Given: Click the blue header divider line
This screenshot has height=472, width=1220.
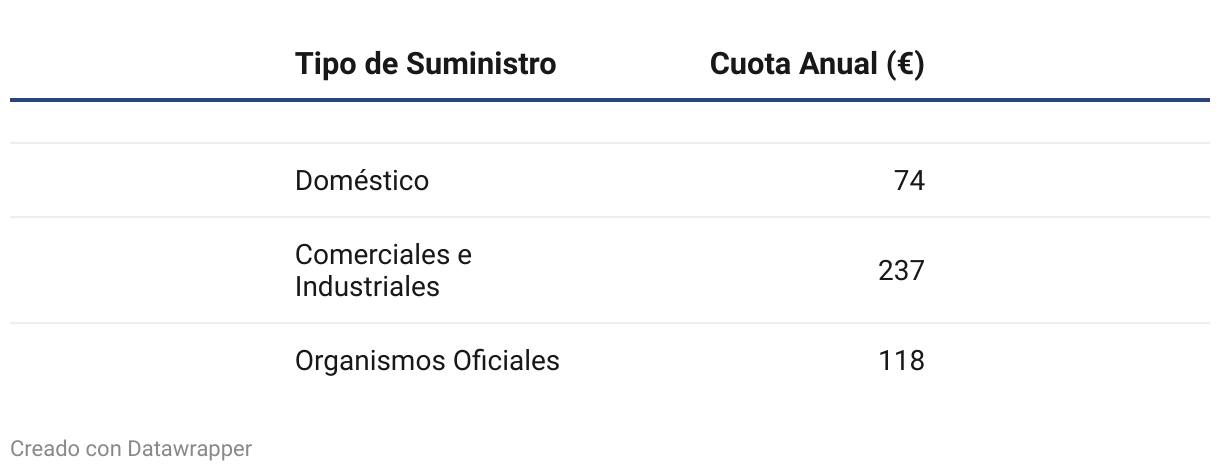Looking at the screenshot, I should (x=610, y=100).
